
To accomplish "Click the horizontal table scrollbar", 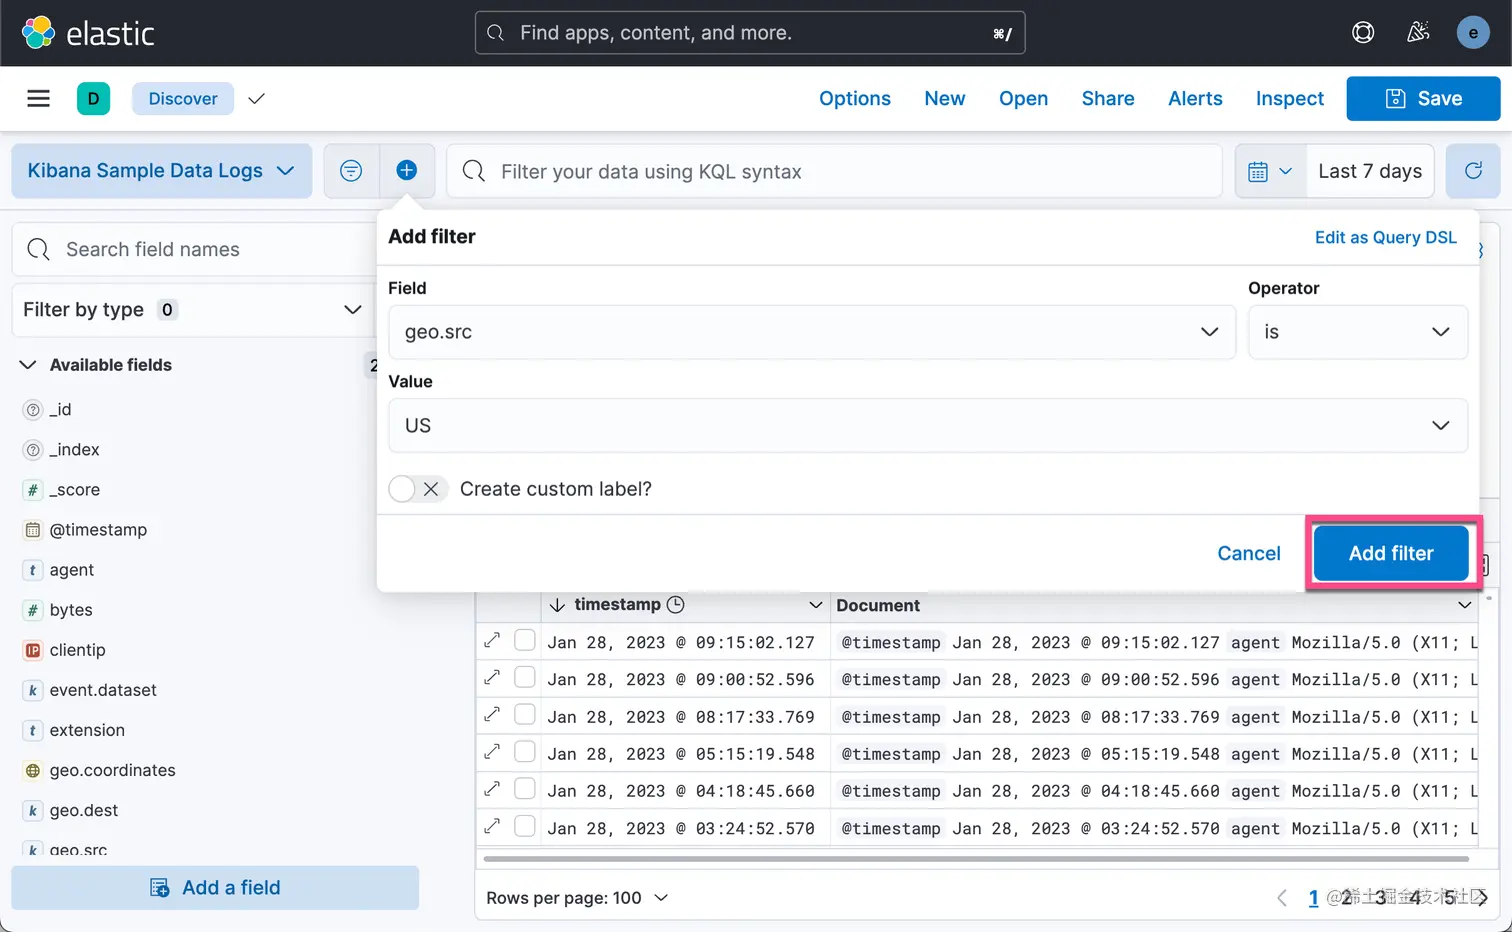I will [x=976, y=858].
